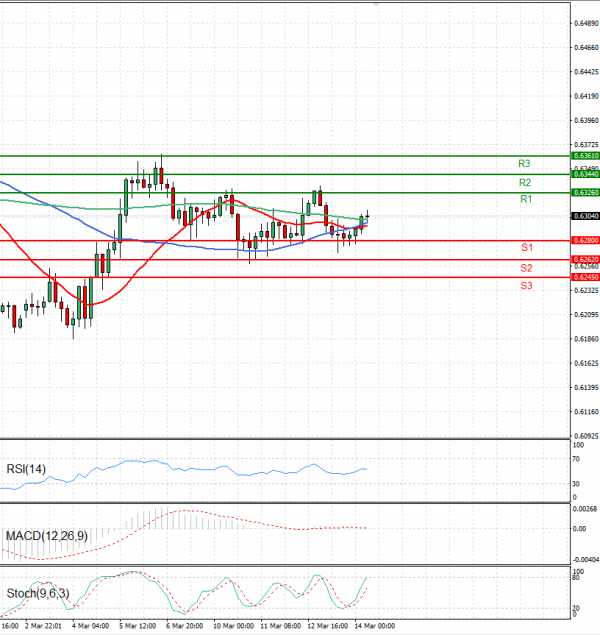The height and width of the screenshot is (635, 600).
Task: Select the S1 support level label
Action: coord(525,247)
